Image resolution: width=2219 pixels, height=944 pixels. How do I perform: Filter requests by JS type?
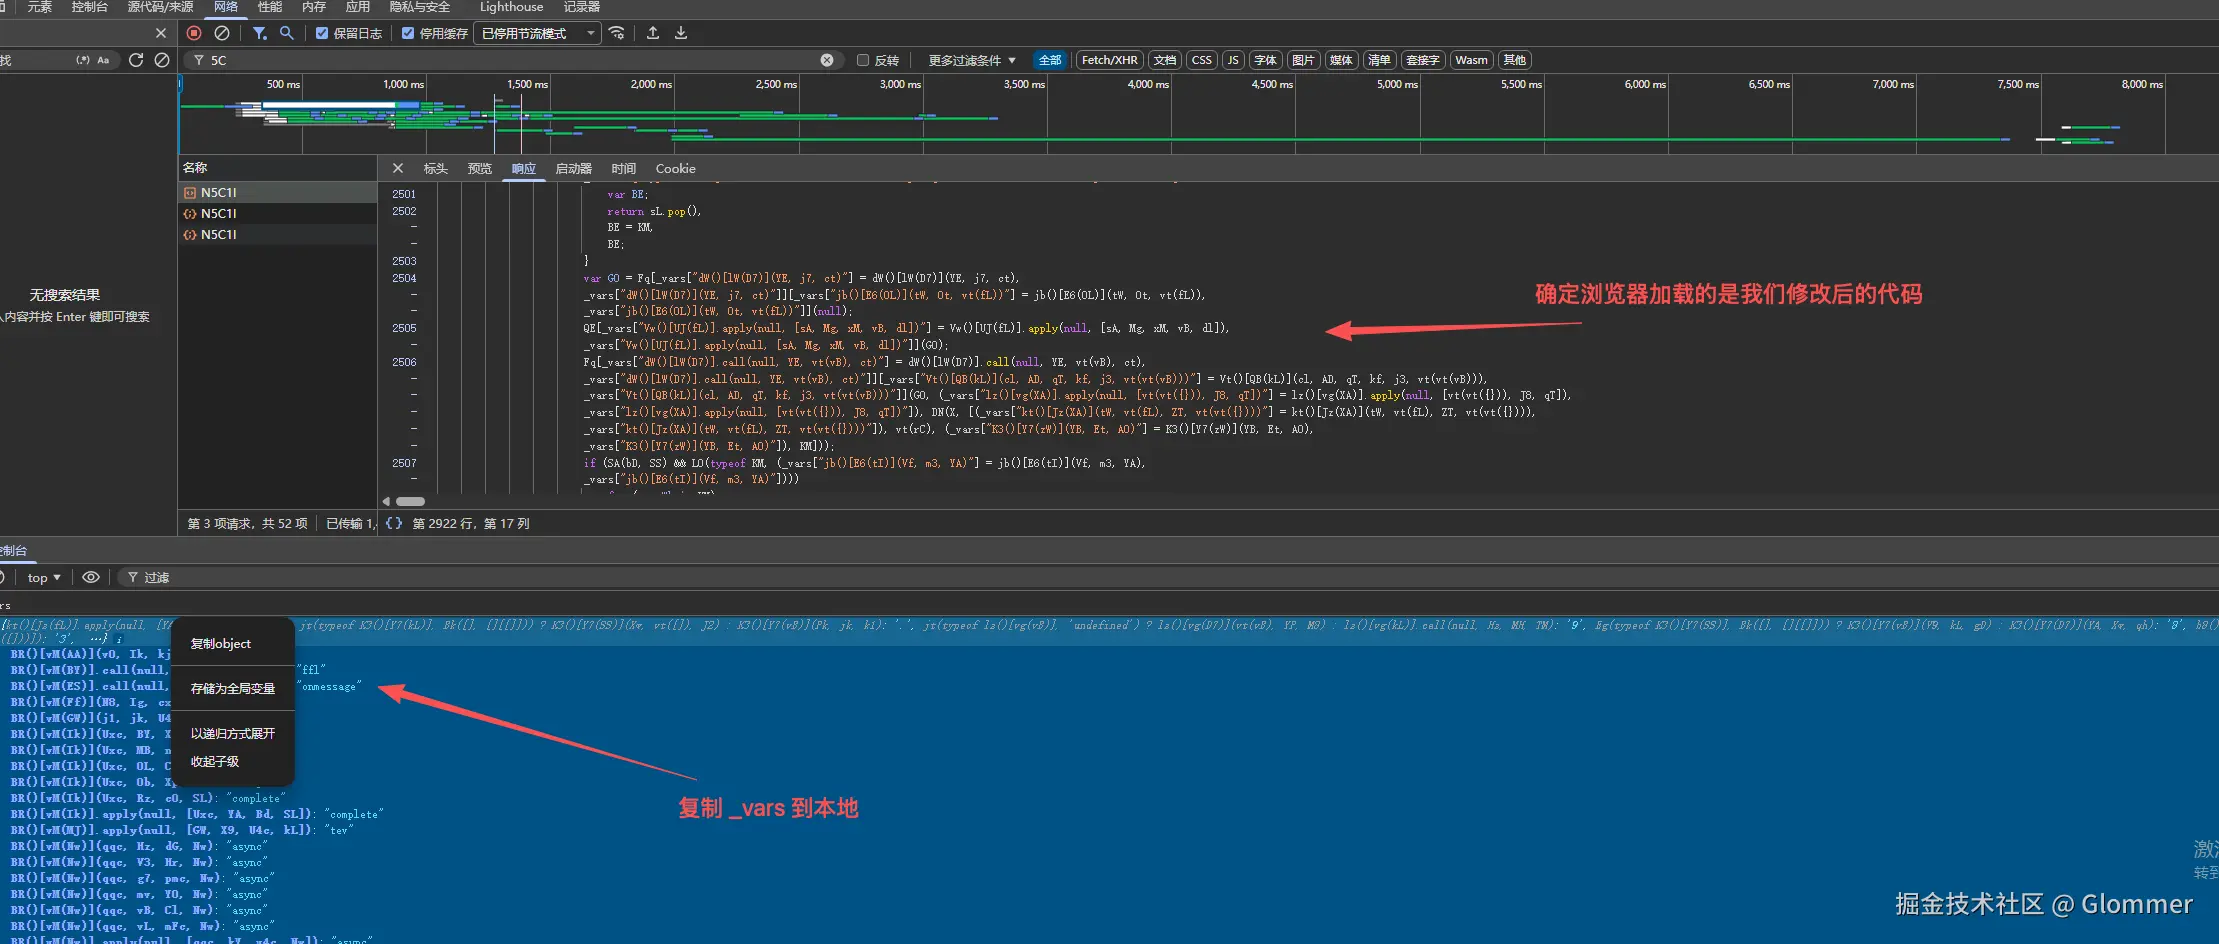(x=1233, y=60)
